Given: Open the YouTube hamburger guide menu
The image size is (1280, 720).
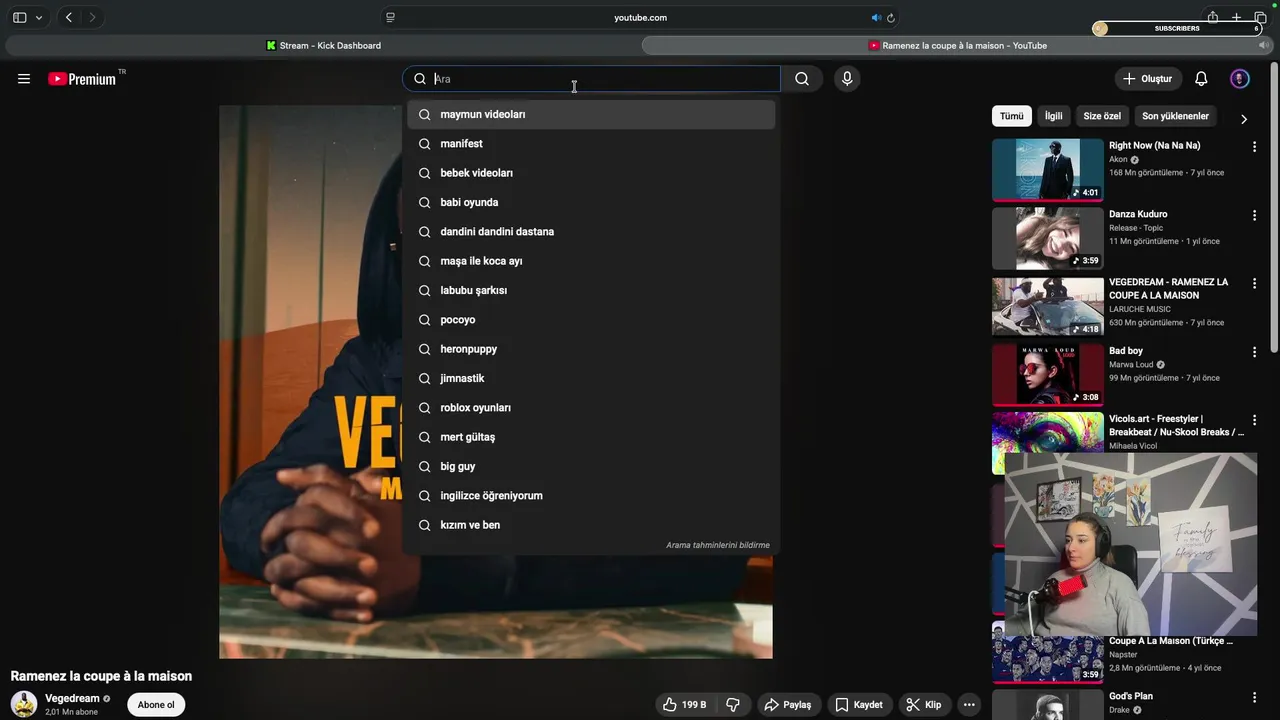Looking at the screenshot, I should [24, 79].
